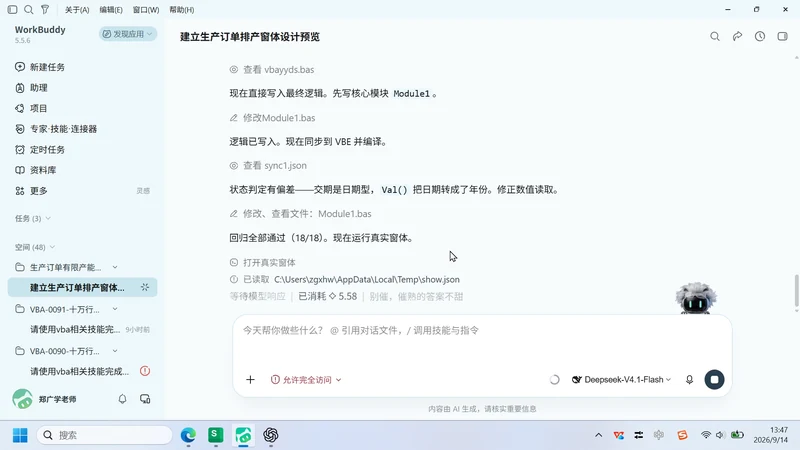Show hidden system tray icons
This screenshot has width=800, height=450.
(598, 435)
